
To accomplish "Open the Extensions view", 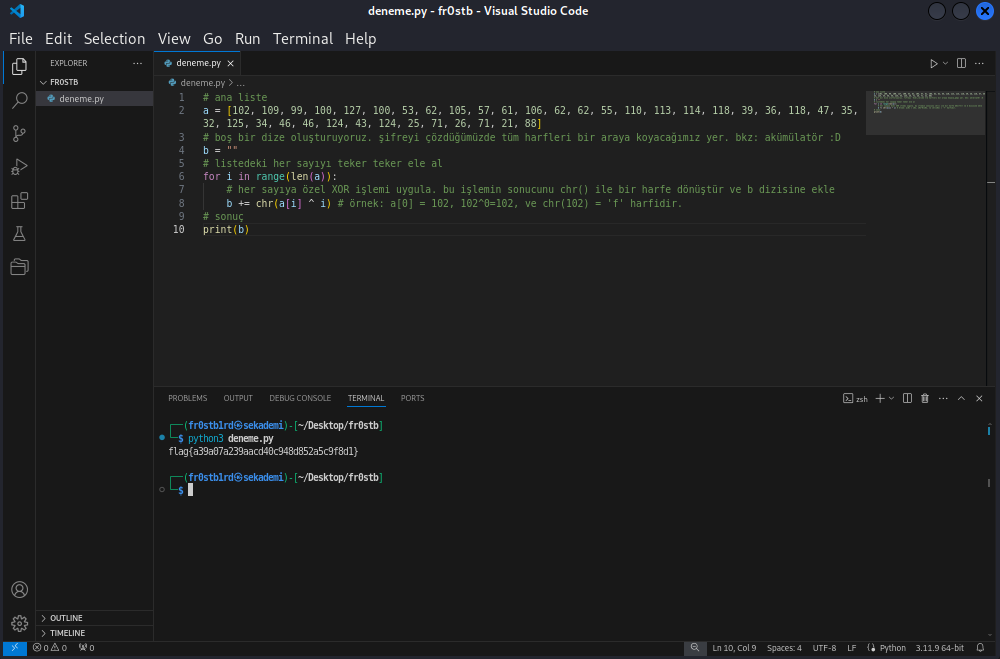I will click(x=19, y=200).
